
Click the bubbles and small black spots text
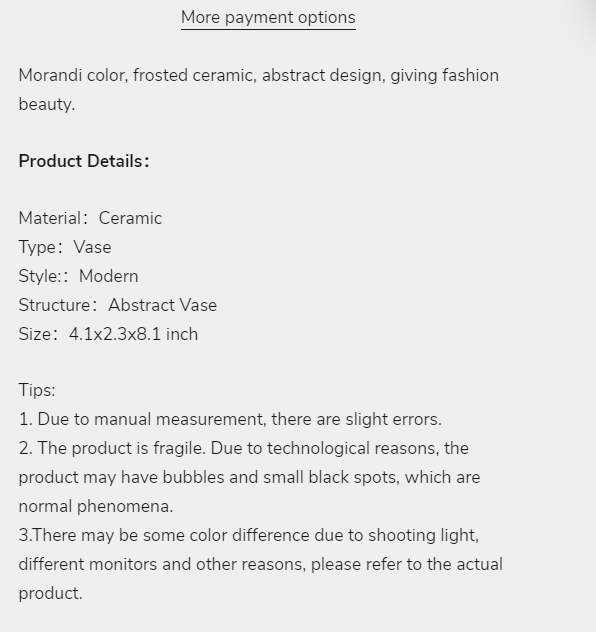pos(281,477)
